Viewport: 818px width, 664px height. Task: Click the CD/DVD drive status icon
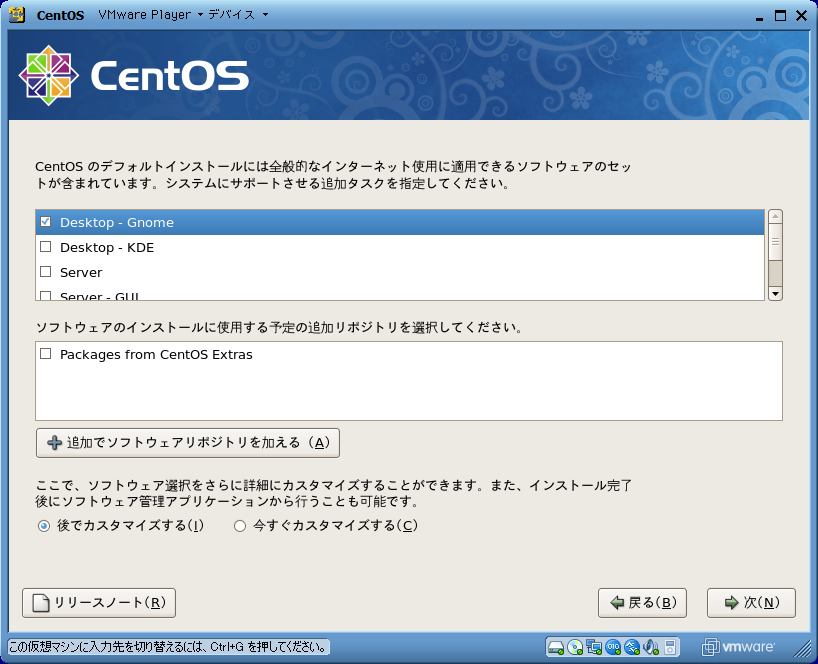point(575,647)
